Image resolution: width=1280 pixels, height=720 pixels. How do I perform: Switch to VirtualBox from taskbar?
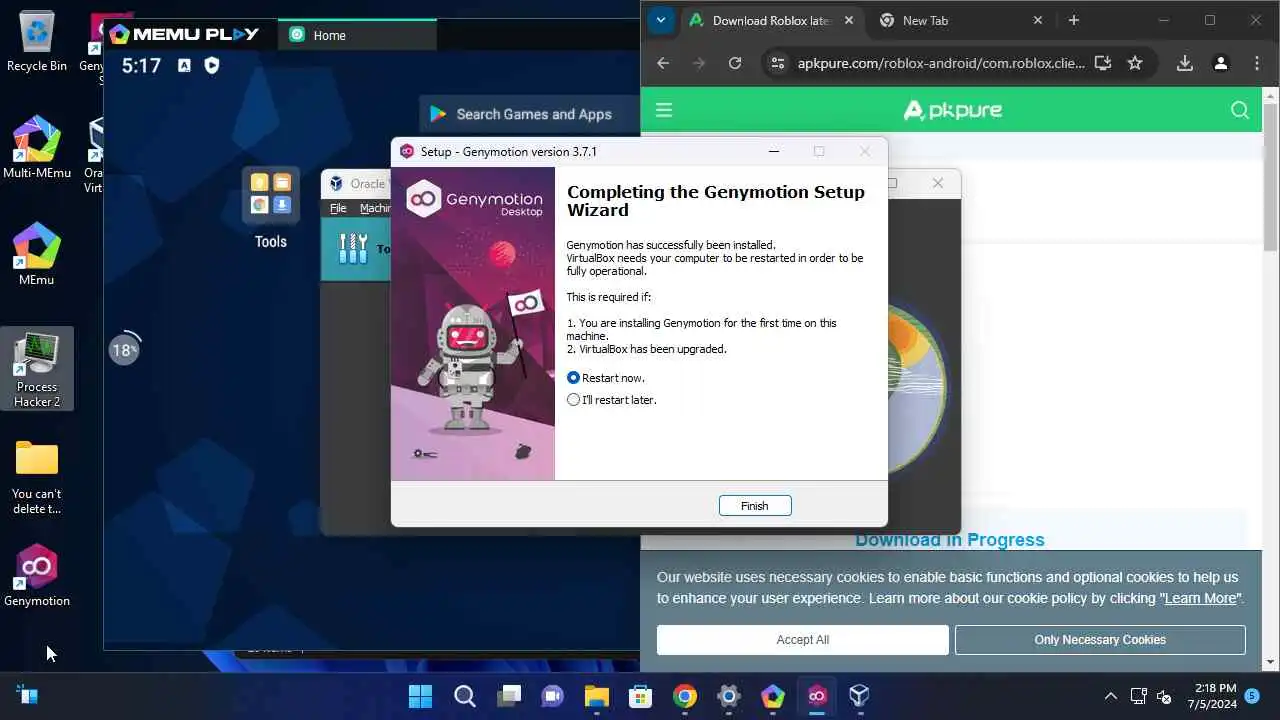[x=860, y=696]
